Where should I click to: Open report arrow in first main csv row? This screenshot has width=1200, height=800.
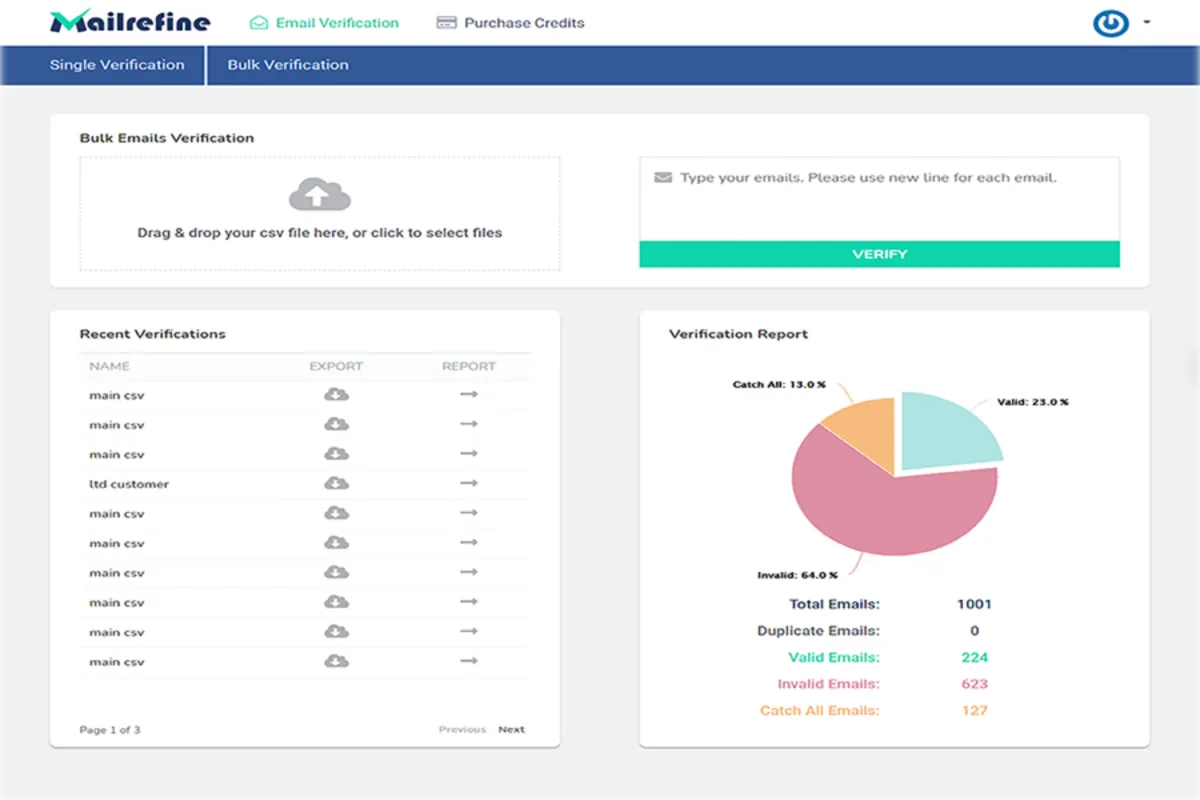(x=468, y=395)
